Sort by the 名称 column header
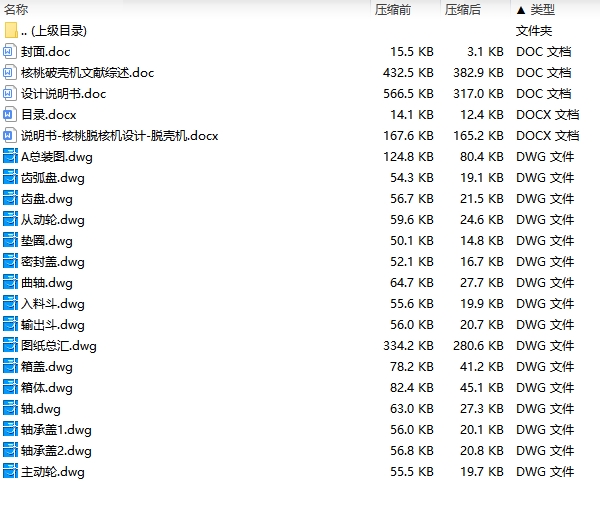The image size is (600, 525). coord(16,9)
